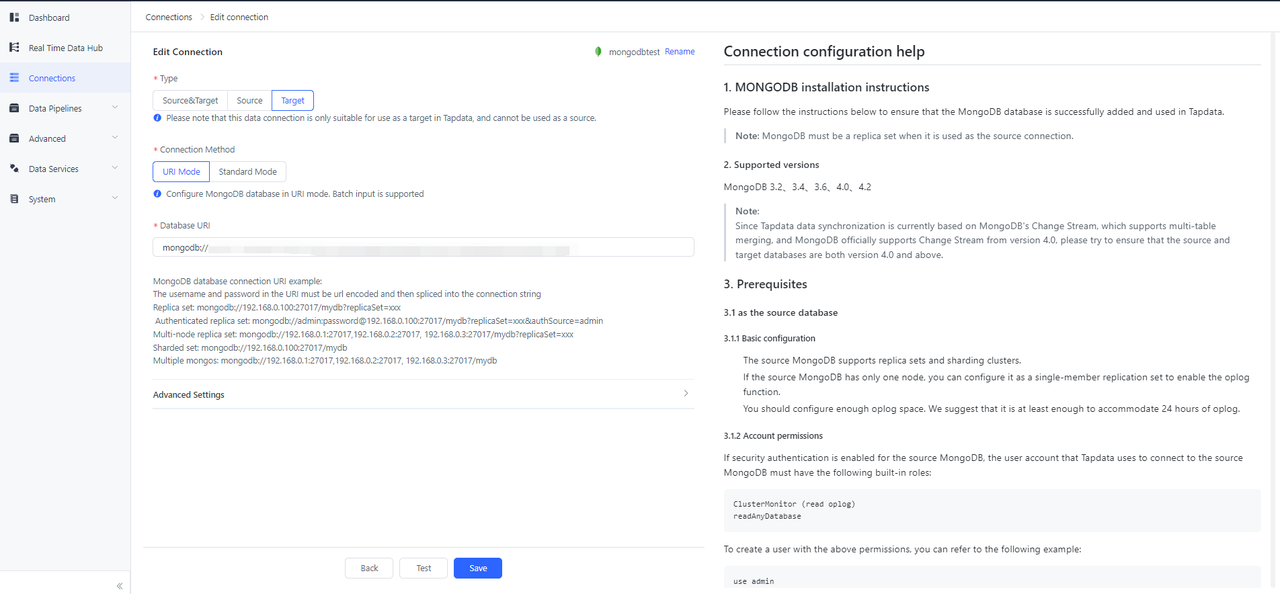Click into the Database URI field

coord(423,247)
